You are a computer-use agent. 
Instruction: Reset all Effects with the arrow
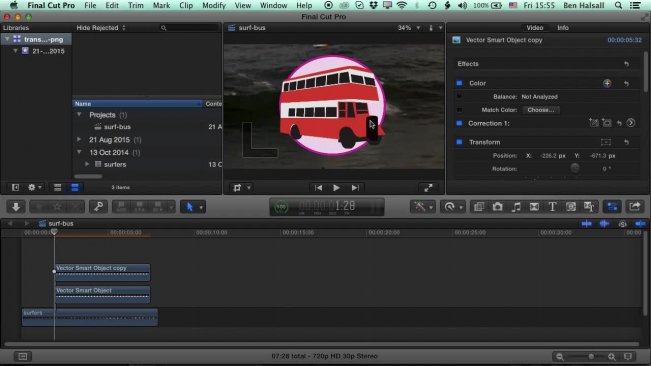tap(627, 64)
